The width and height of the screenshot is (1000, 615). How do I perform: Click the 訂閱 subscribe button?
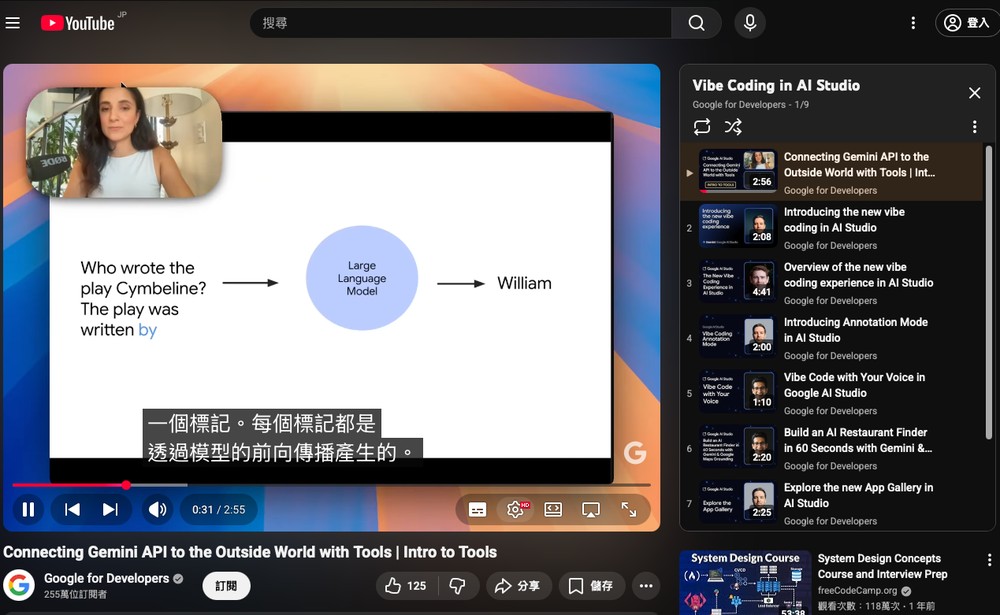[226, 586]
